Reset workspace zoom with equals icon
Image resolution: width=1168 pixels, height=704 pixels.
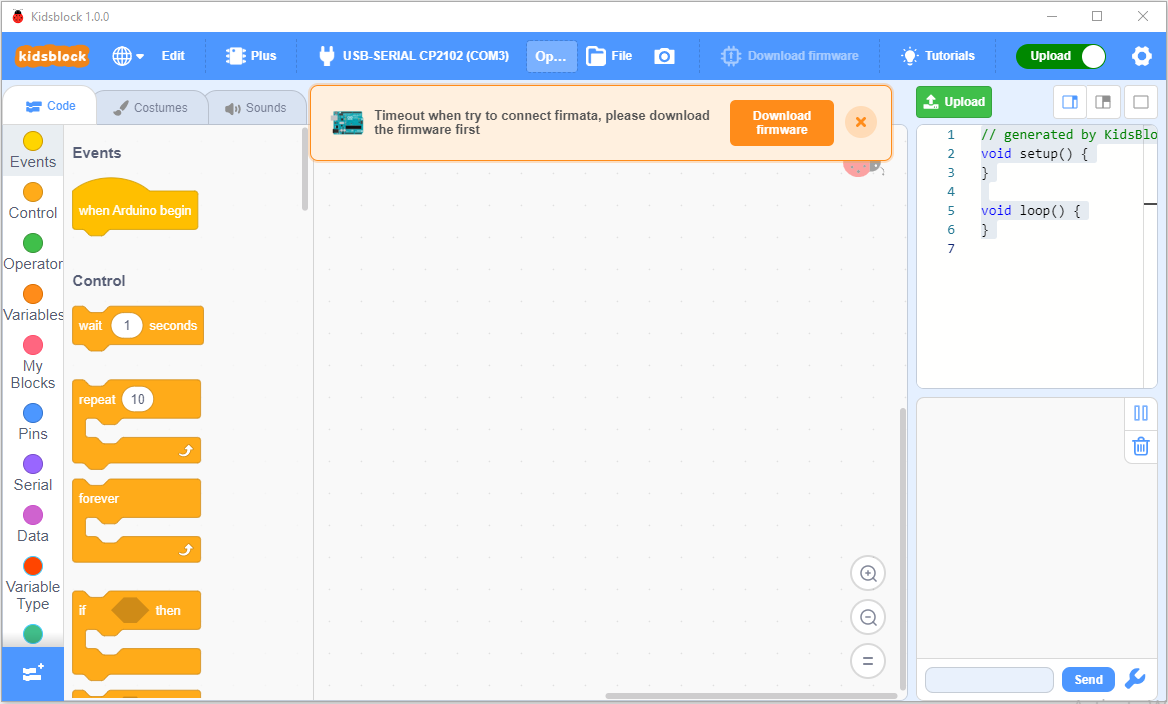(868, 660)
